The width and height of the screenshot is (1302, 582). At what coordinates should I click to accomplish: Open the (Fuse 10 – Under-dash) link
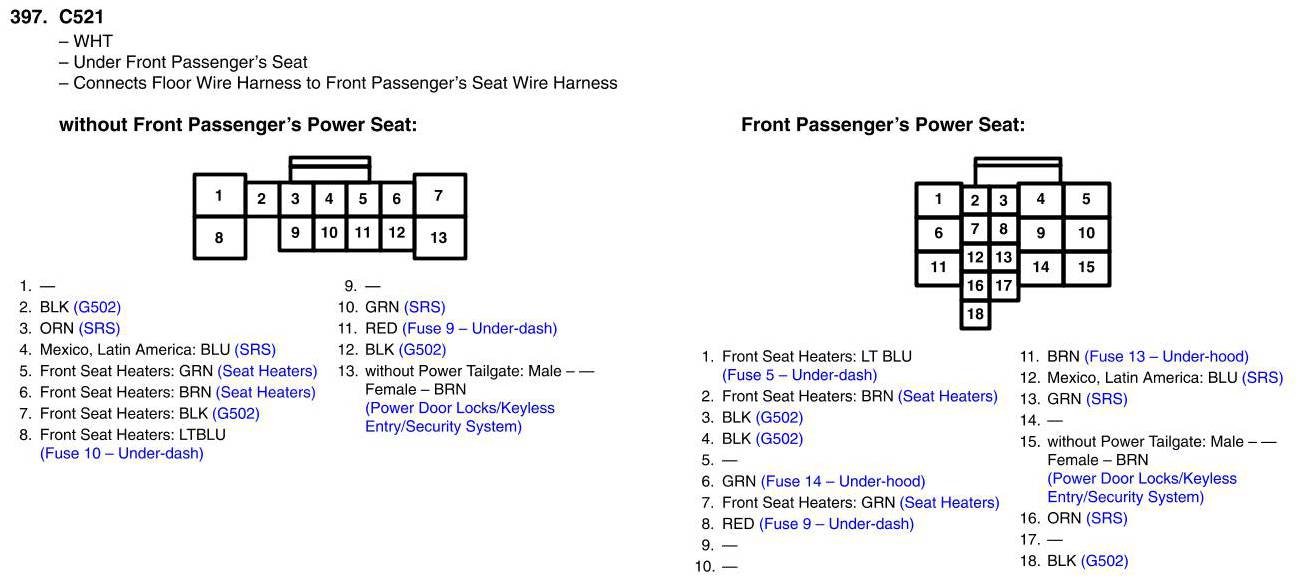point(122,454)
